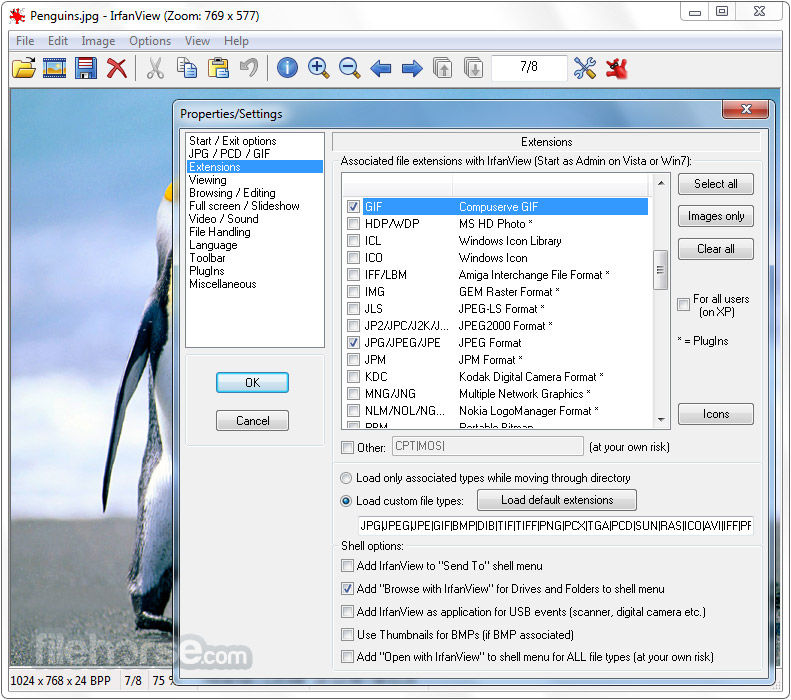
Task: Check the HDP/WDP extension checkbox
Action: coord(353,223)
